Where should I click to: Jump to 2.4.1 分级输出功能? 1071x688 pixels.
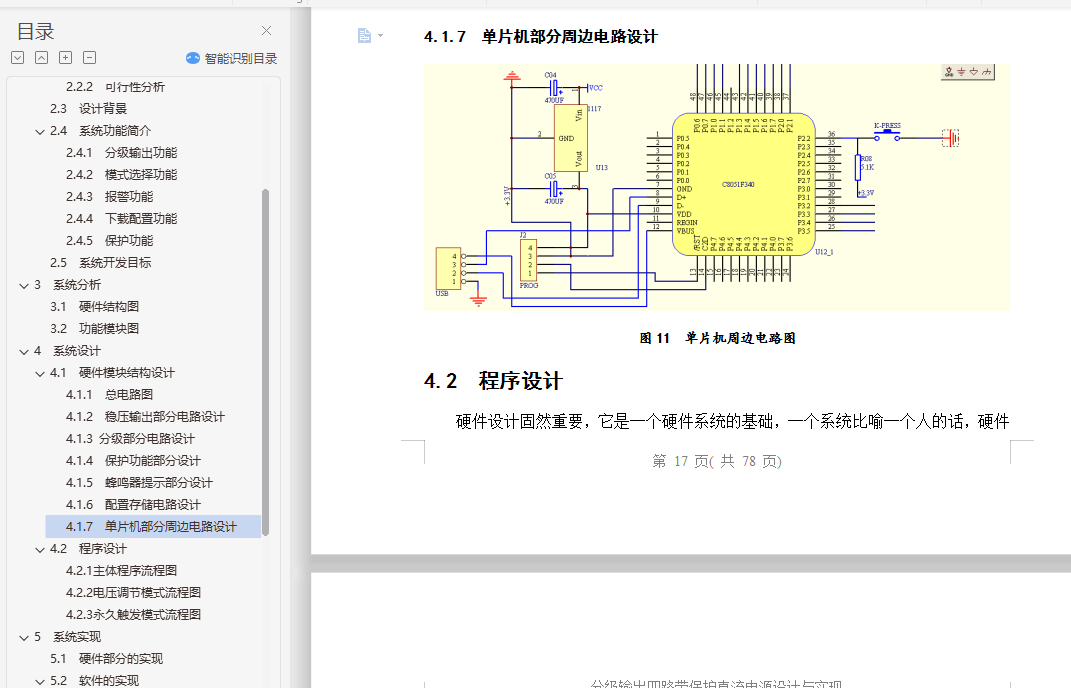121,152
